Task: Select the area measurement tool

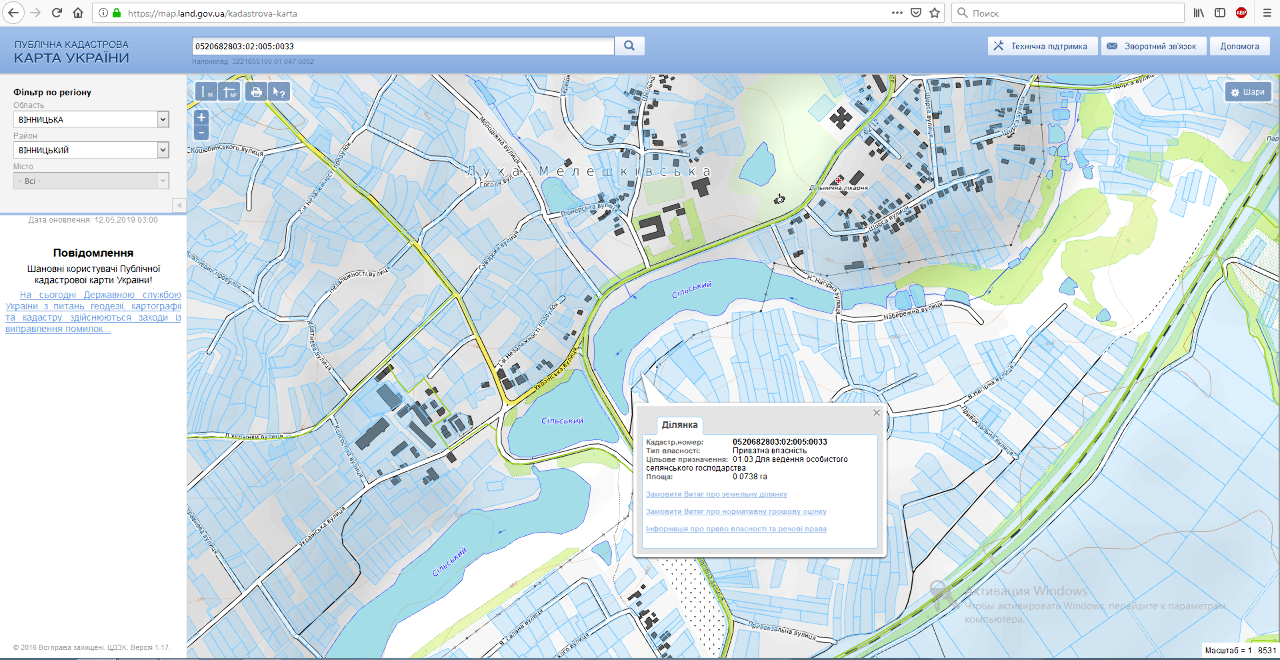Action: 230,92
